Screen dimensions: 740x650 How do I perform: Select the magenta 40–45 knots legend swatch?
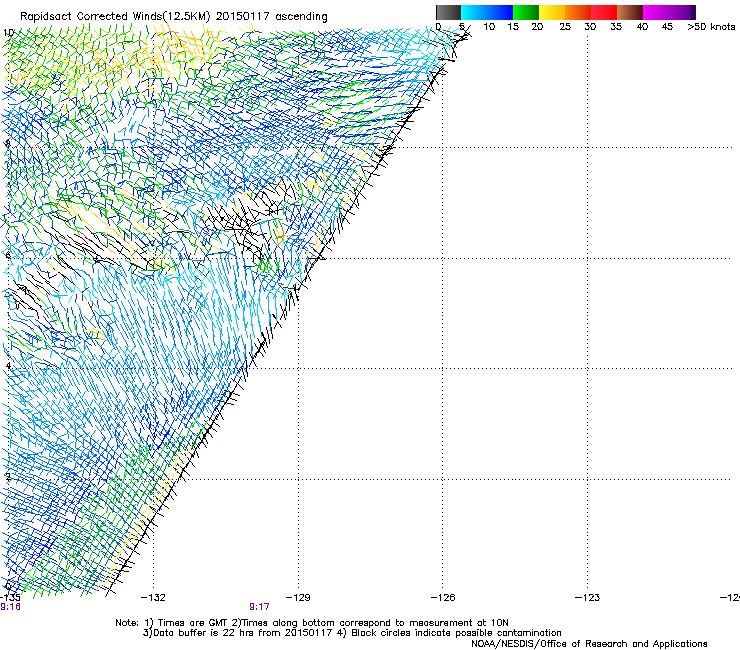(x=656, y=12)
